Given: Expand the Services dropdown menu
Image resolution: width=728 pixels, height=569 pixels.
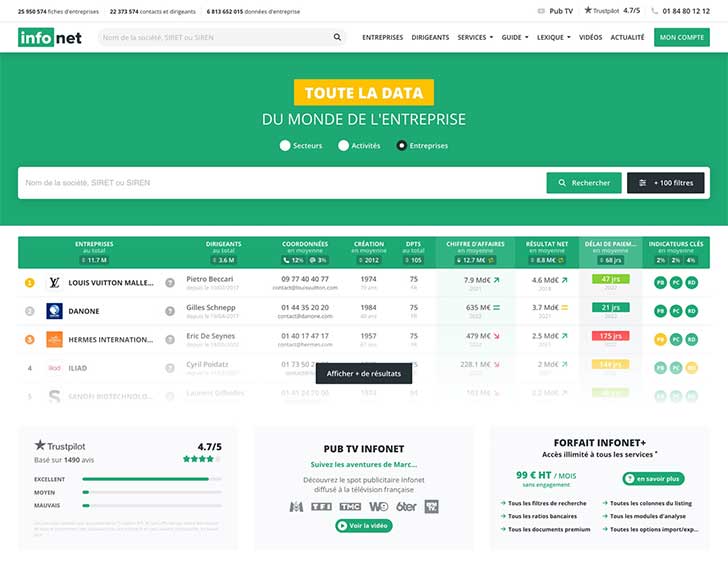Looking at the screenshot, I should pyautogui.click(x=475, y=37).
